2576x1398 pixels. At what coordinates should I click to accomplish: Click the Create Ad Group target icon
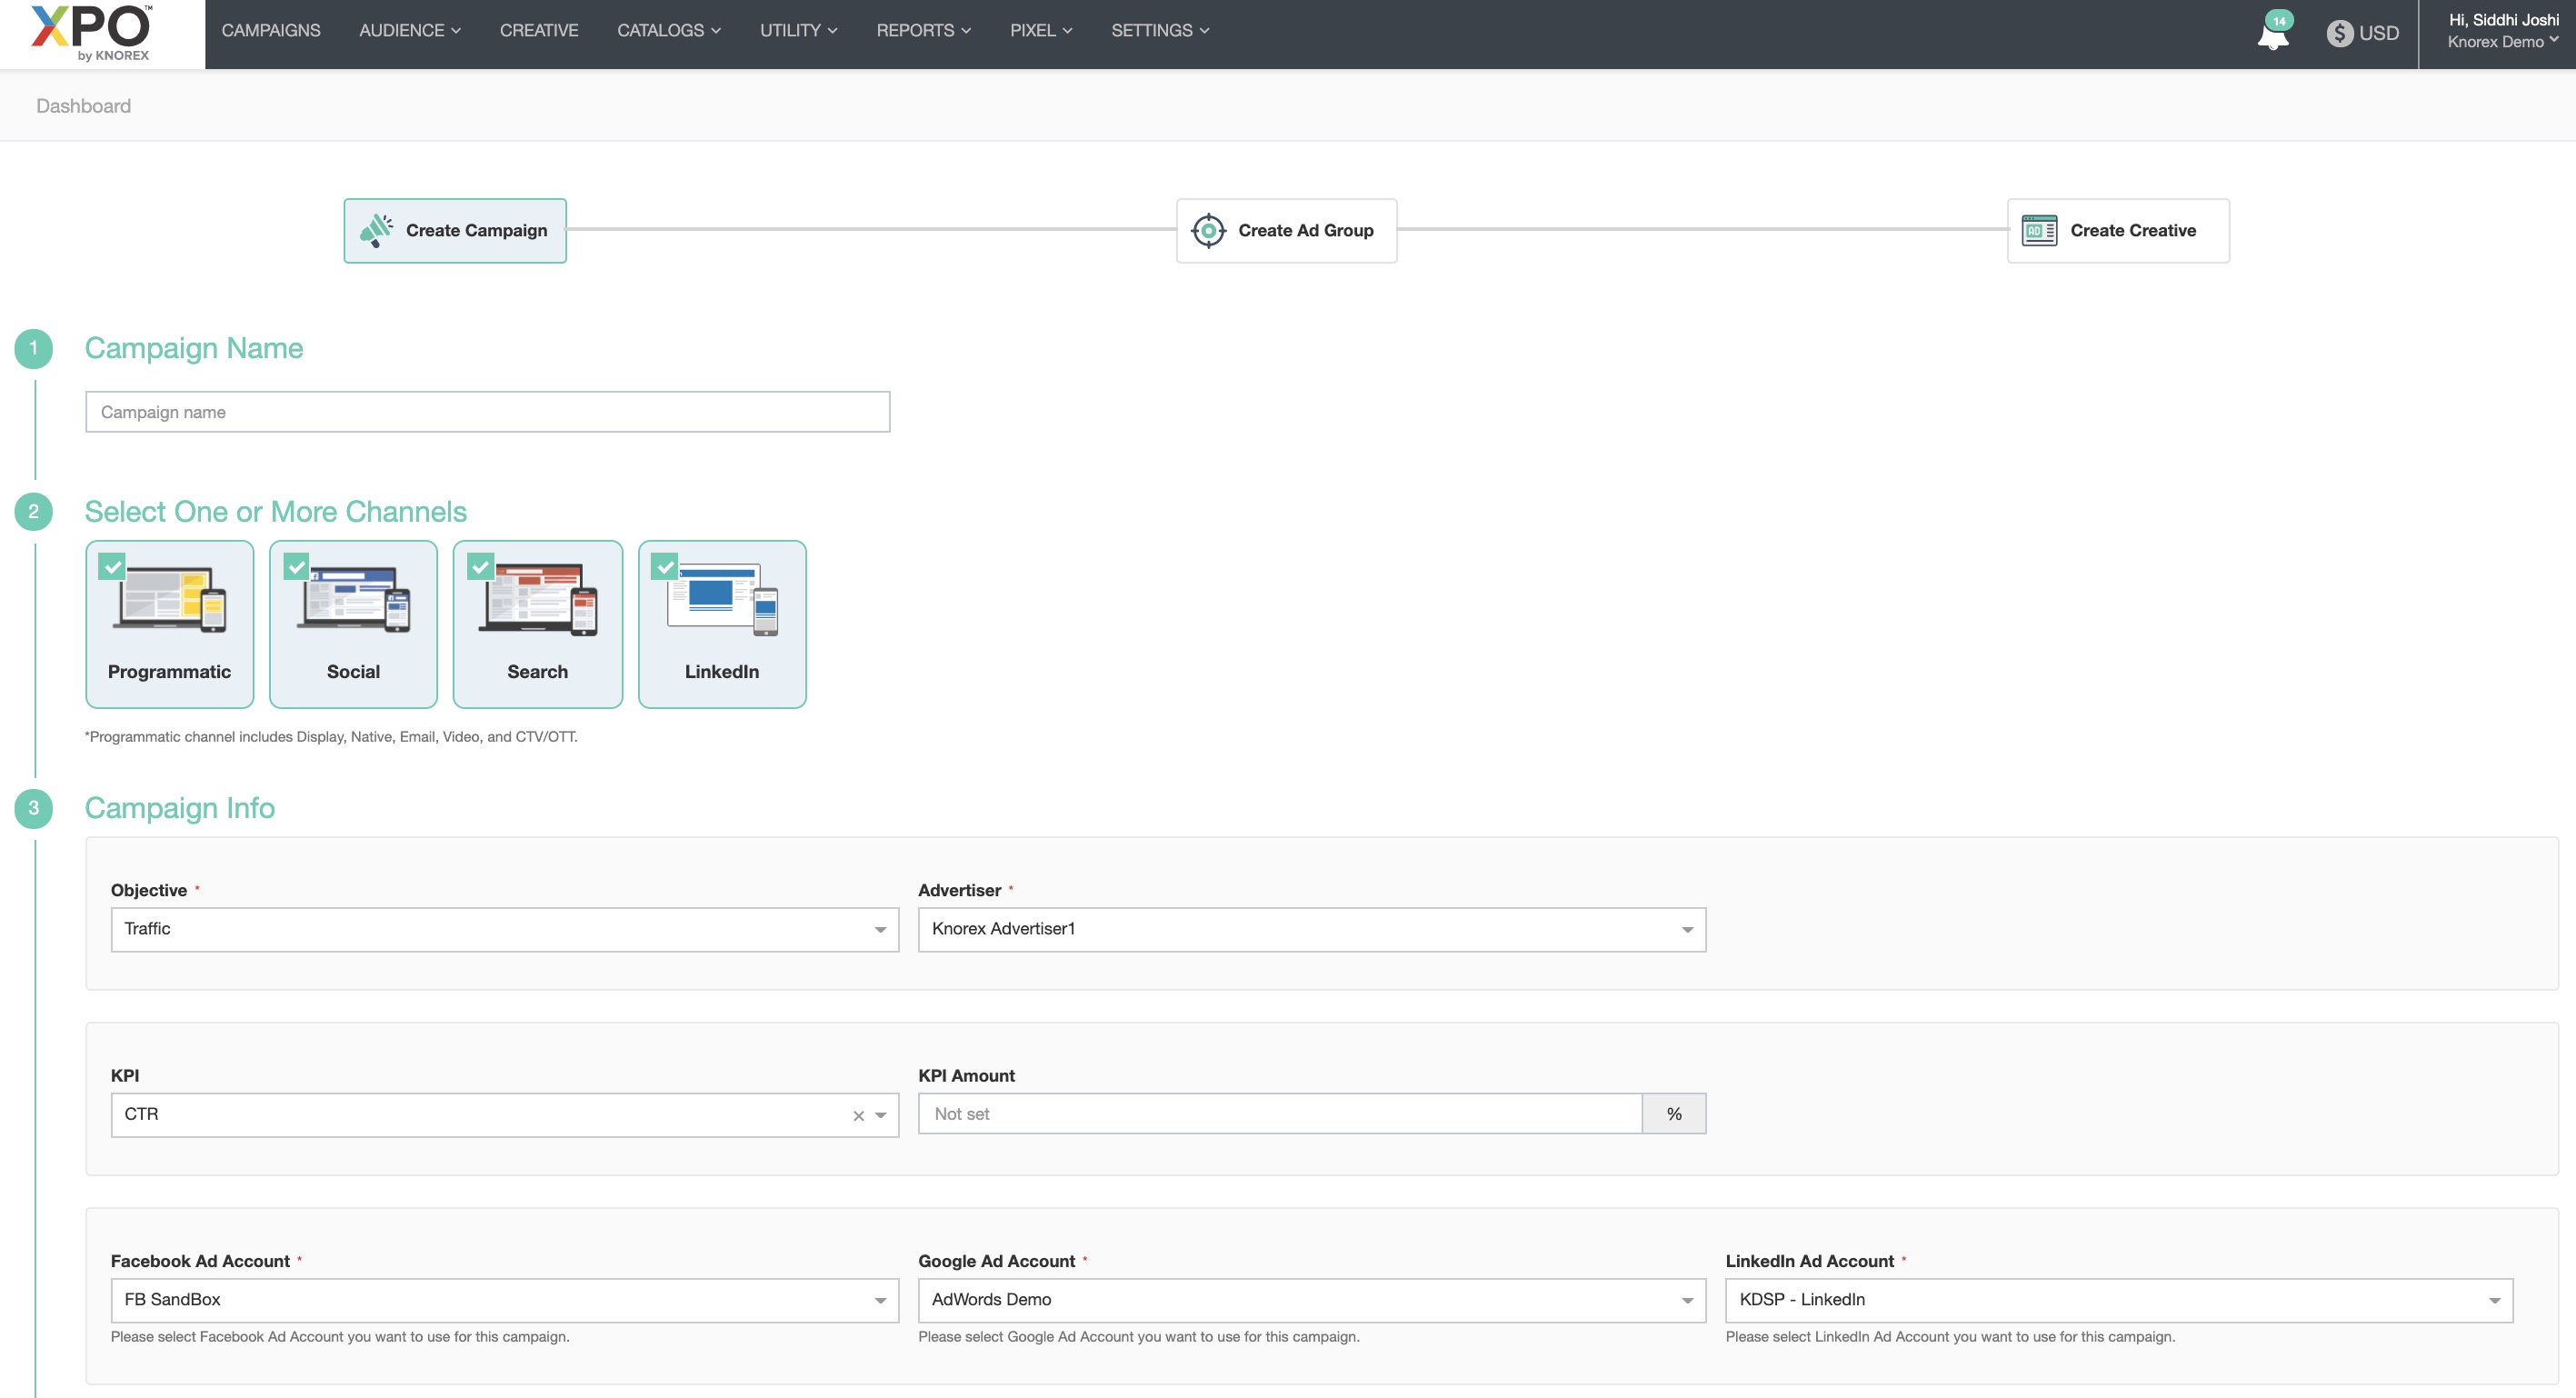tap(1208, 230)
